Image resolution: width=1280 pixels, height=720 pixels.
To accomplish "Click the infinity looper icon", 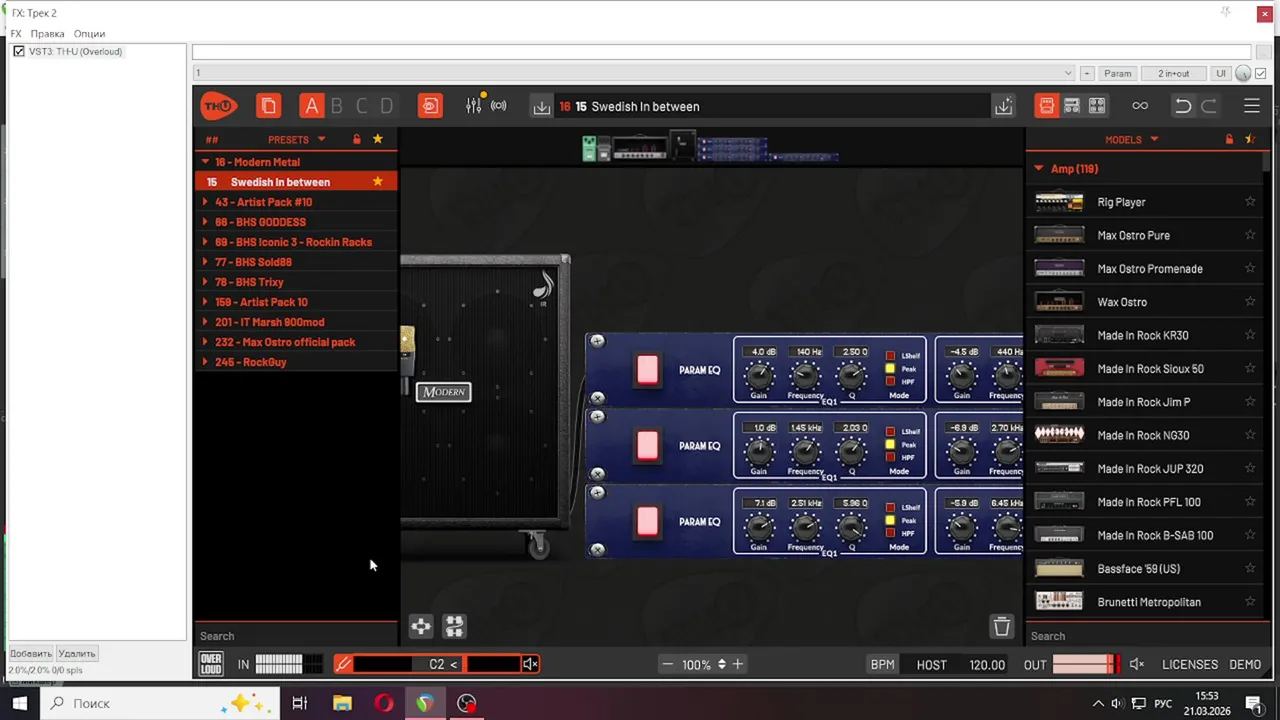I will pos(1140,106).
